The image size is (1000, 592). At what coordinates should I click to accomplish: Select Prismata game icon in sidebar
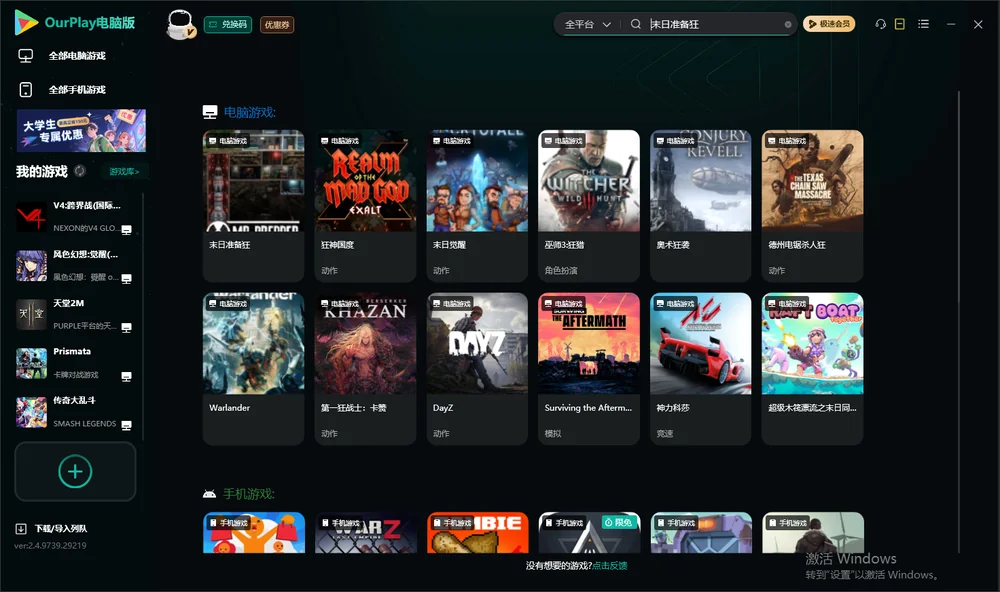(x=31, y=364)
